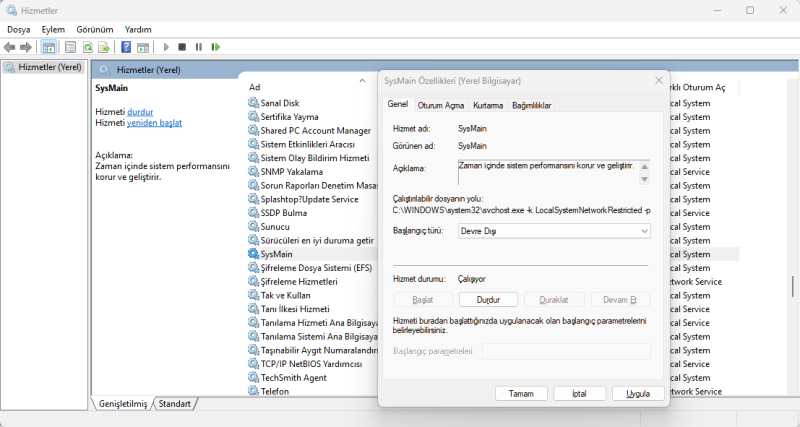Click the Uygula button
800x427 pixels.
[x=638, y=394]
